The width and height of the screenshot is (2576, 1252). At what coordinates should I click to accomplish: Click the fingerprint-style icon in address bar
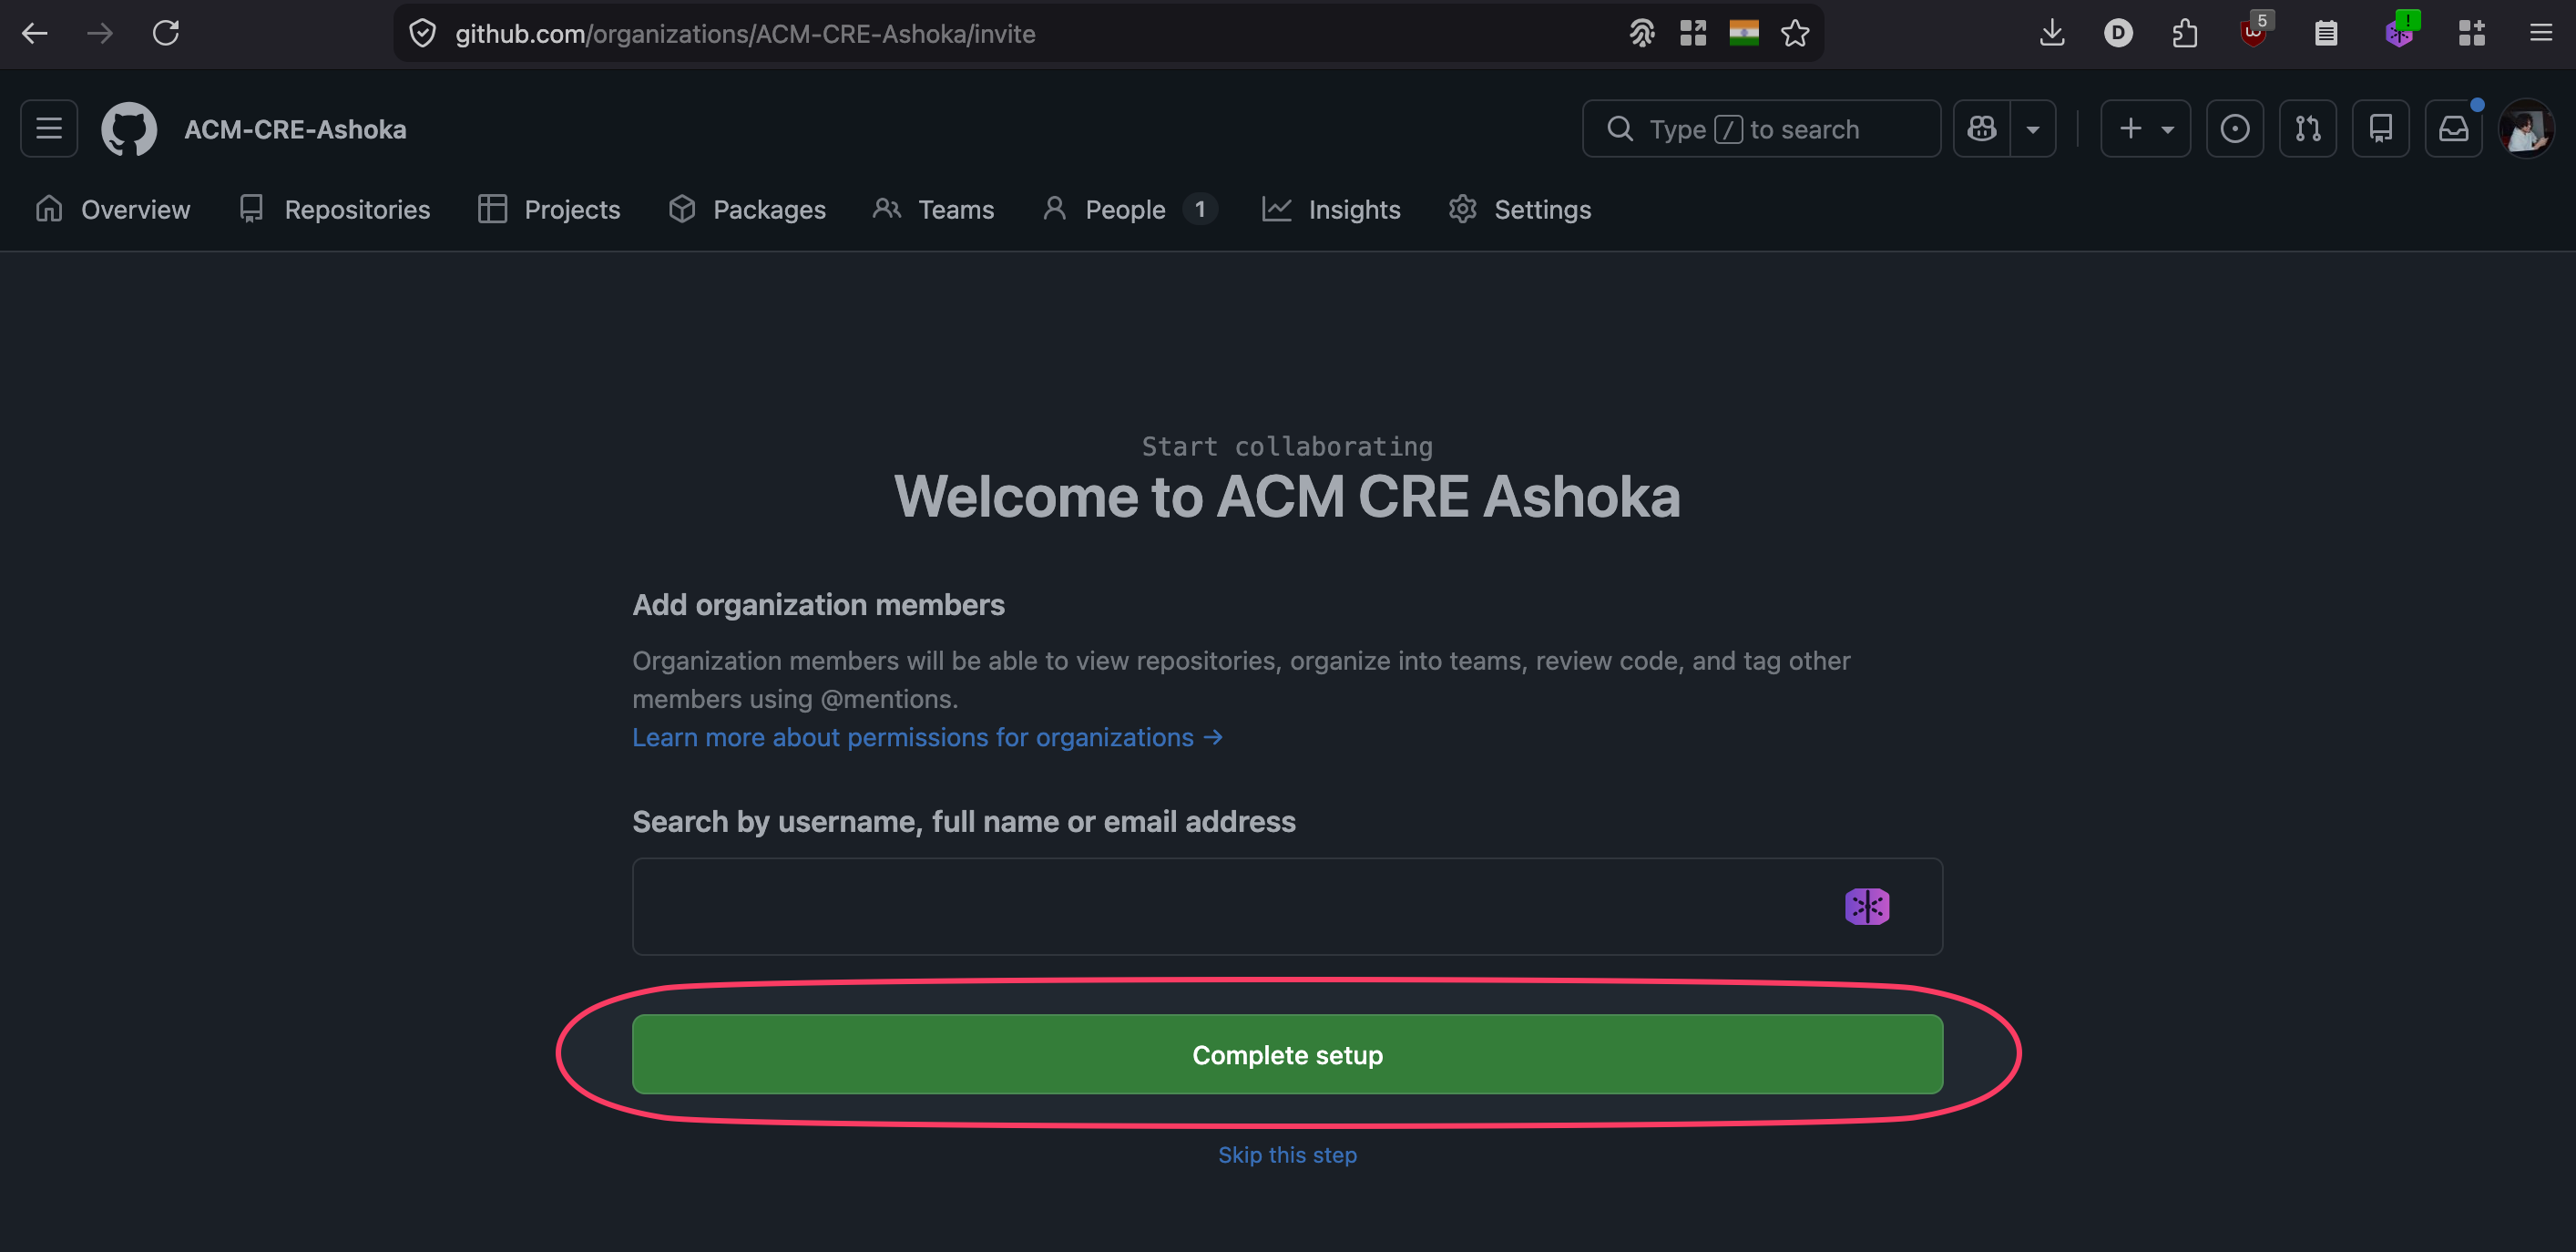1642,33
